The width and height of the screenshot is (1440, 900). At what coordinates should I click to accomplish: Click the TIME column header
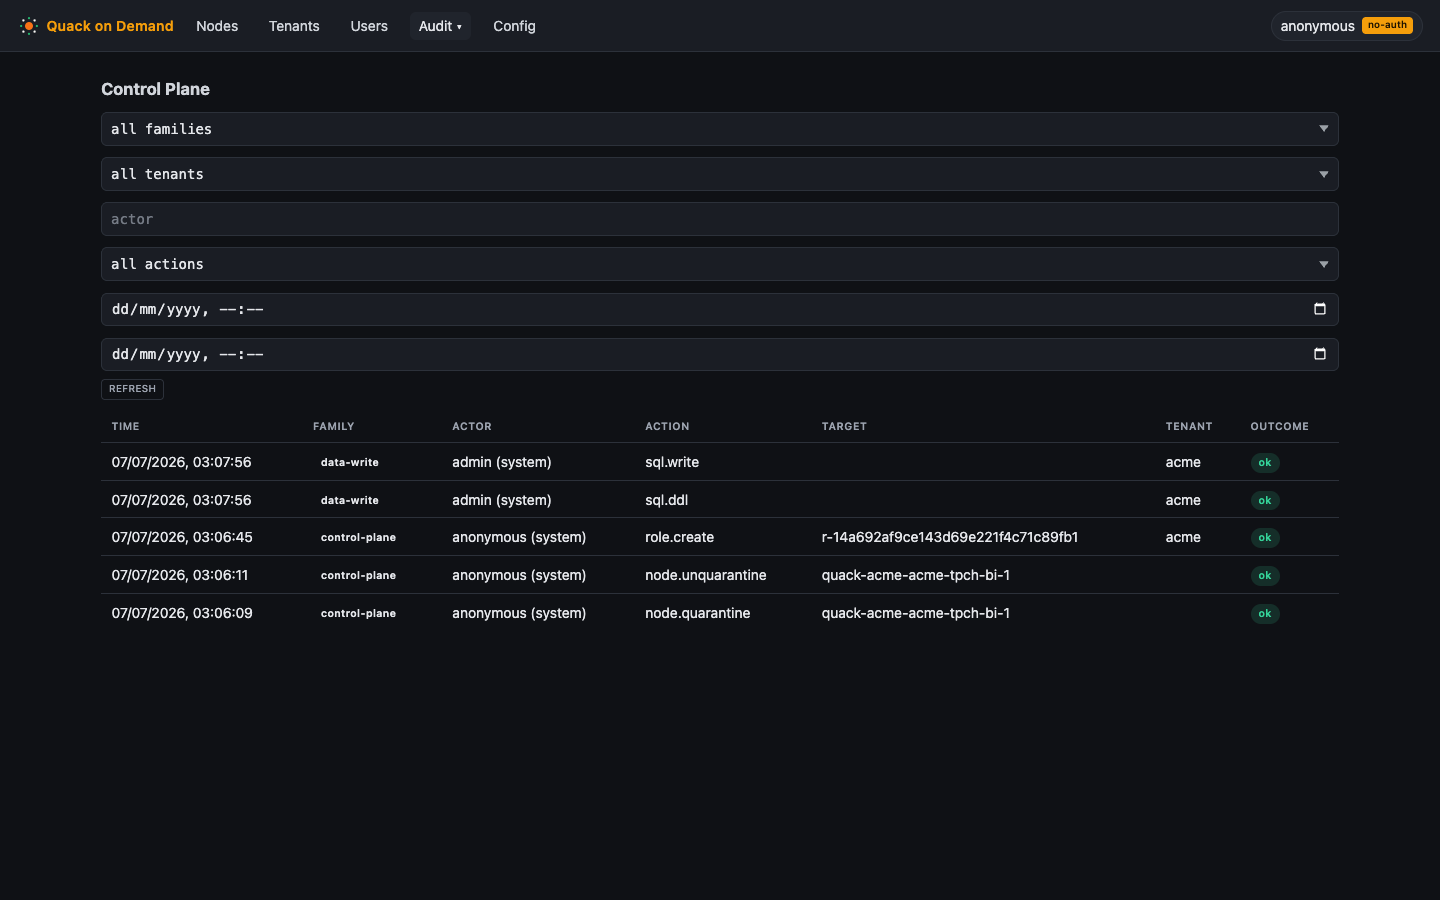[x=125, y=427]
